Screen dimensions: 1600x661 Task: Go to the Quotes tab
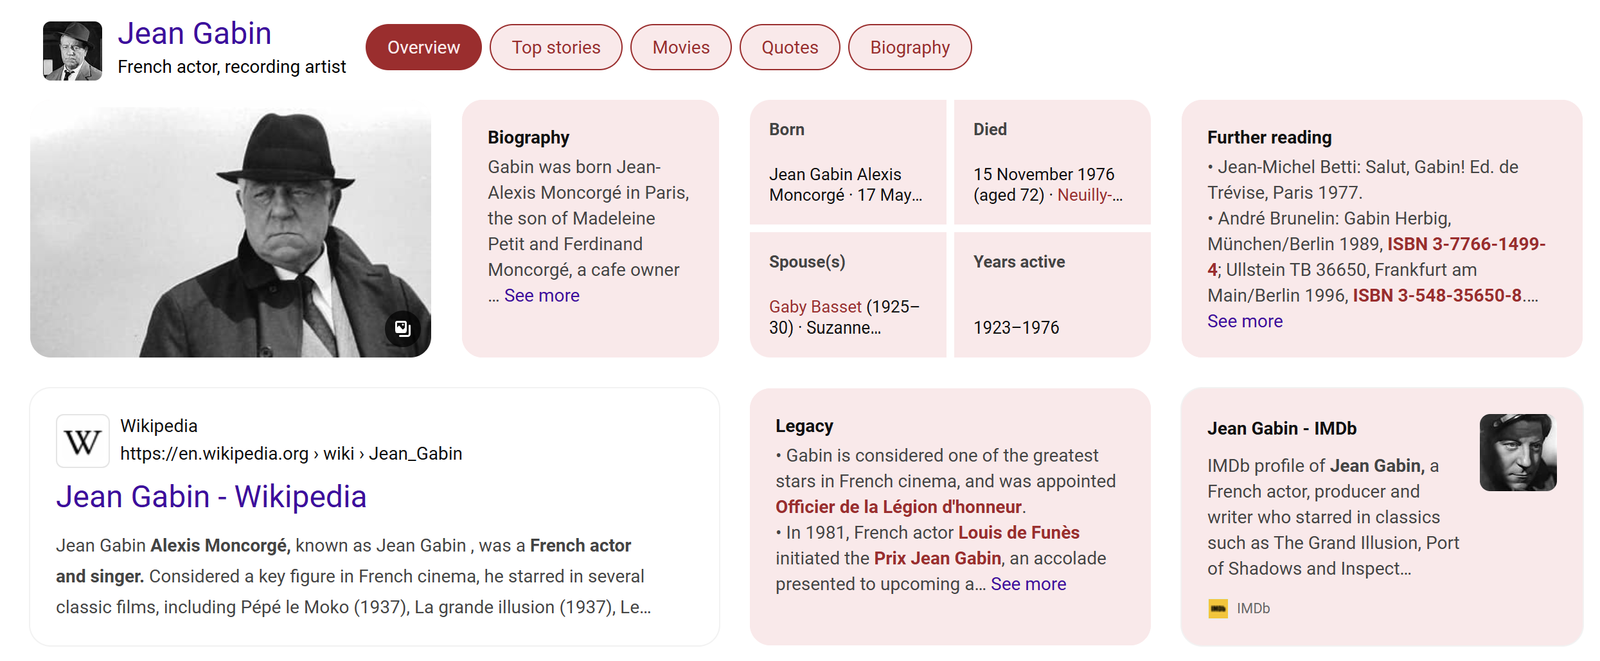[789, 47]
